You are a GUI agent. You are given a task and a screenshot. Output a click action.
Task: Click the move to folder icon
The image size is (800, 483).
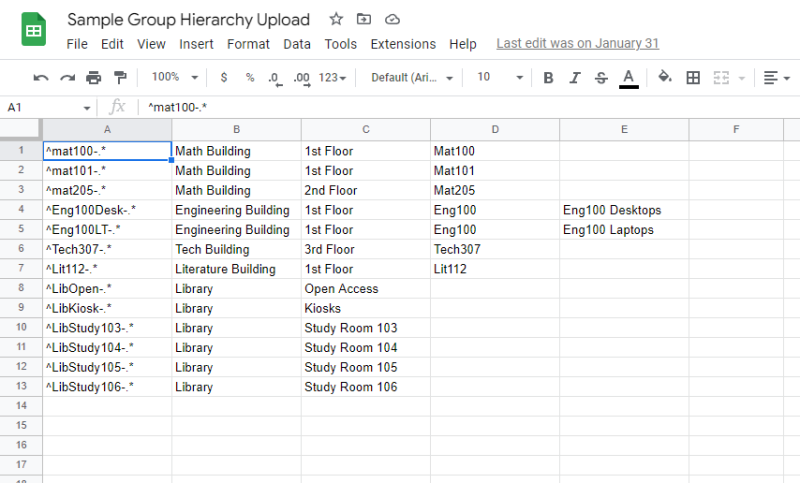[364, 19]
